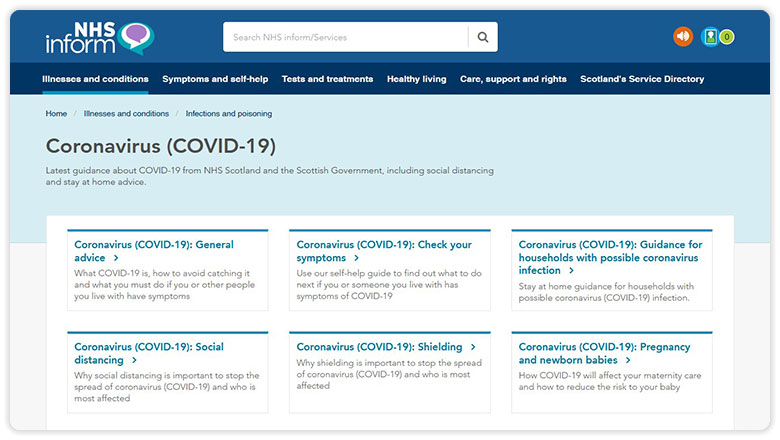Viewport: 780px width, 440px height.
Task: Click chevron next to Social distancing
Action: 134,360
